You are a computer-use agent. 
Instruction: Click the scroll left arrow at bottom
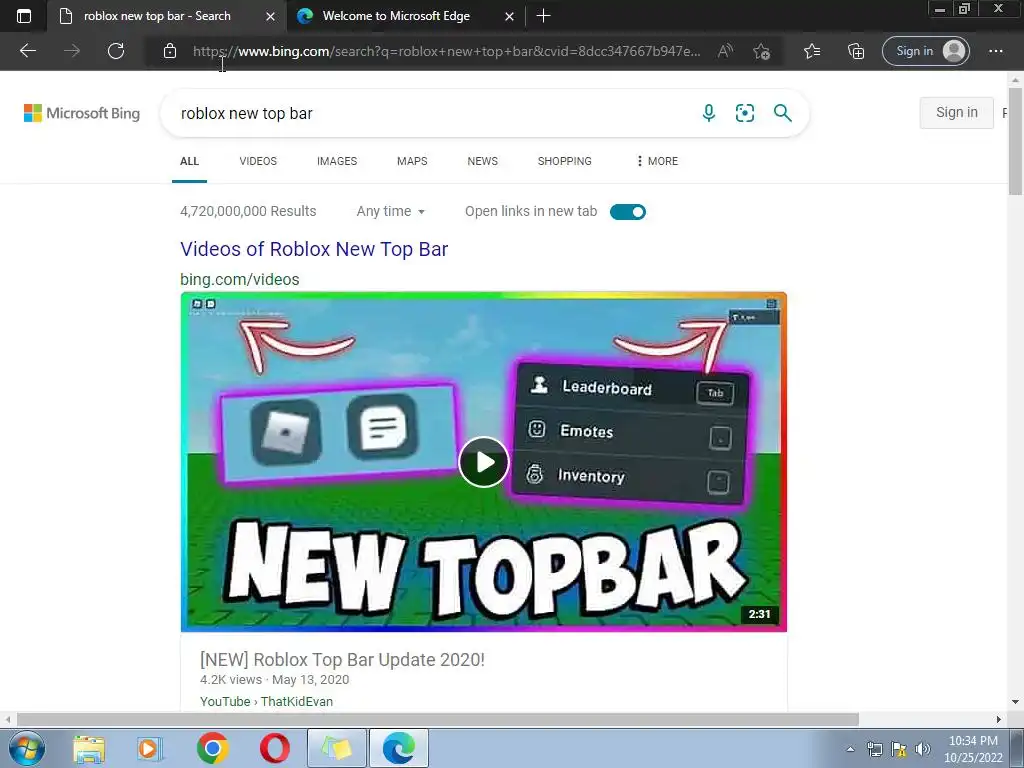coord(7,719)
